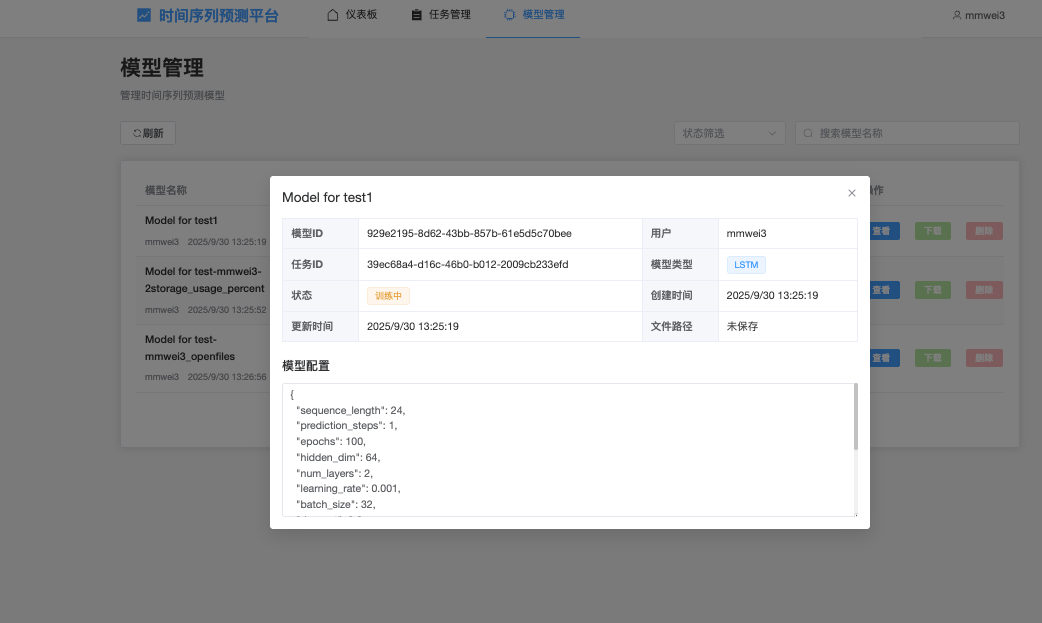Screen dimensions: 1042x623
Task: Click 删除 for Model for test1
Action: [984, 231]
